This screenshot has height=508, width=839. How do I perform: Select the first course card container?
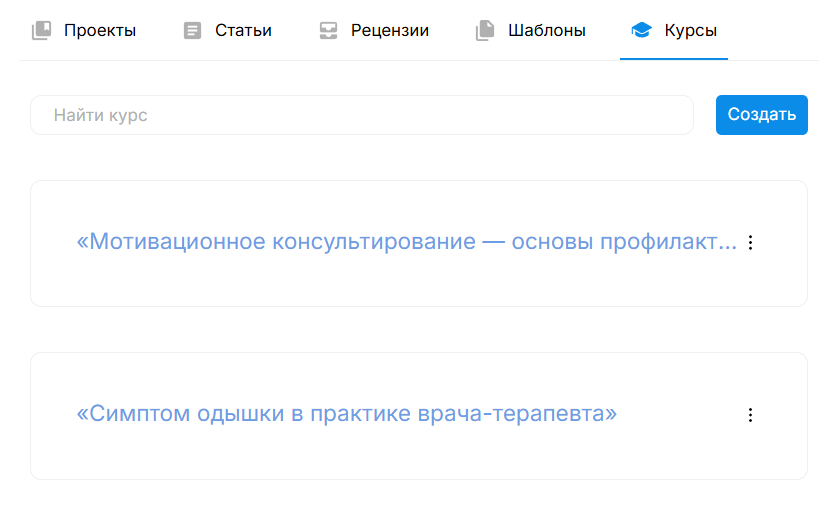pyautogui.click(x=419, y=244)
